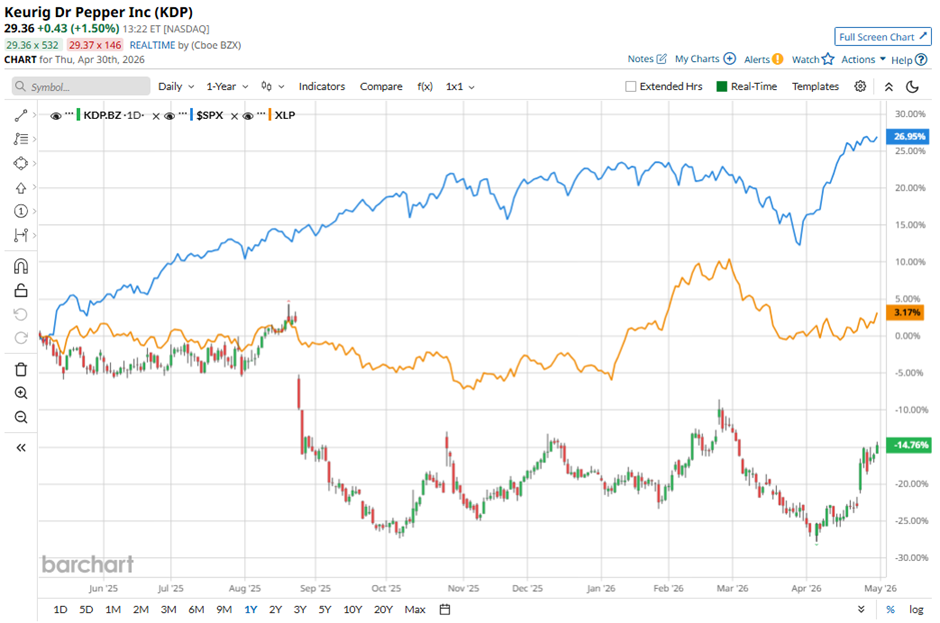Zoom out using the magnifier minus icon
Screen dimensions: 940x623
tap(21, 417)
